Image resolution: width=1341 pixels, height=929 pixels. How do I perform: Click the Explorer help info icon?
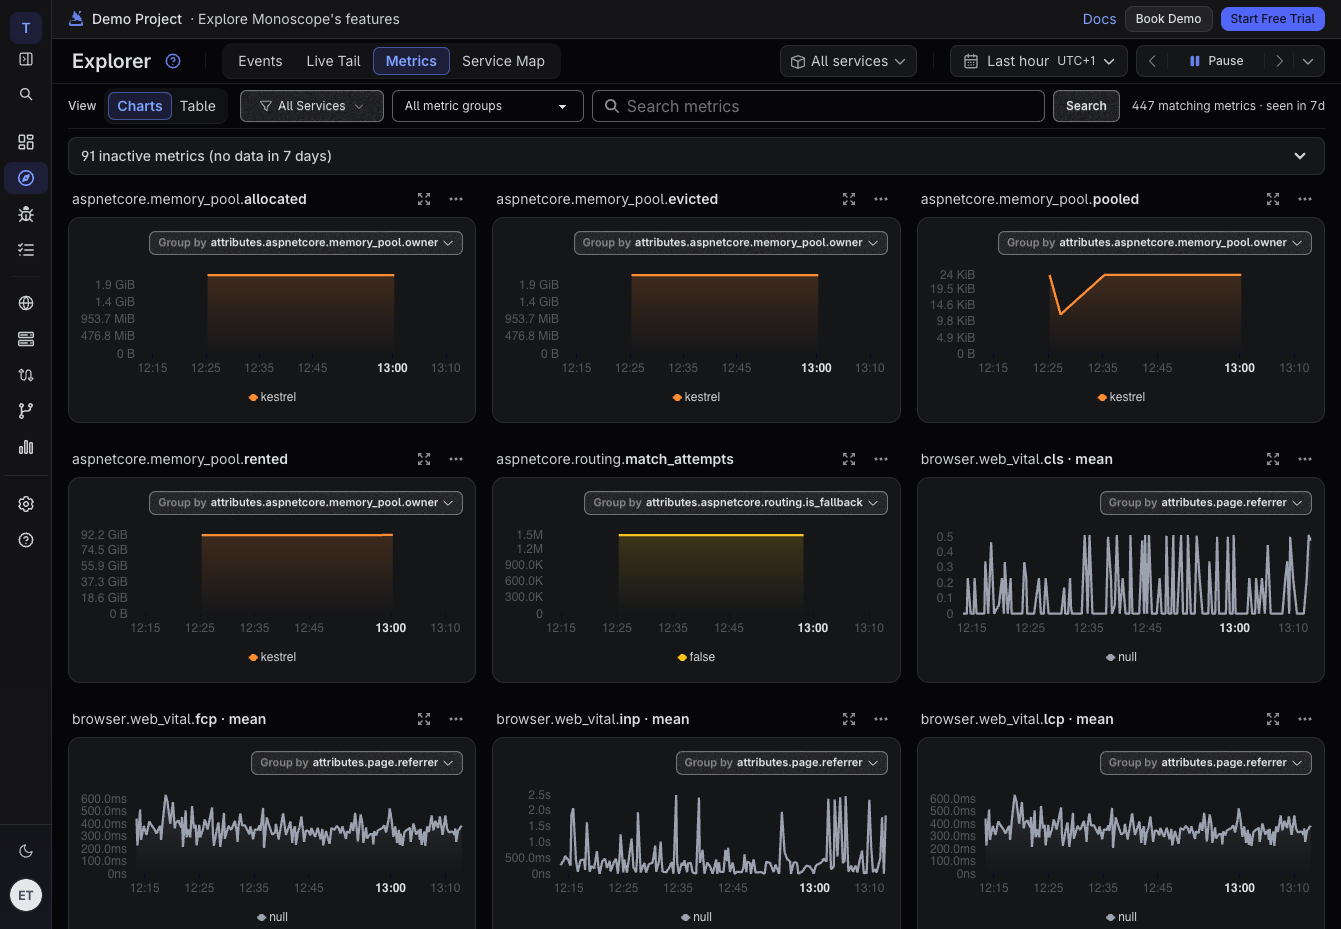pyautogui.click(x=173, y=61)
